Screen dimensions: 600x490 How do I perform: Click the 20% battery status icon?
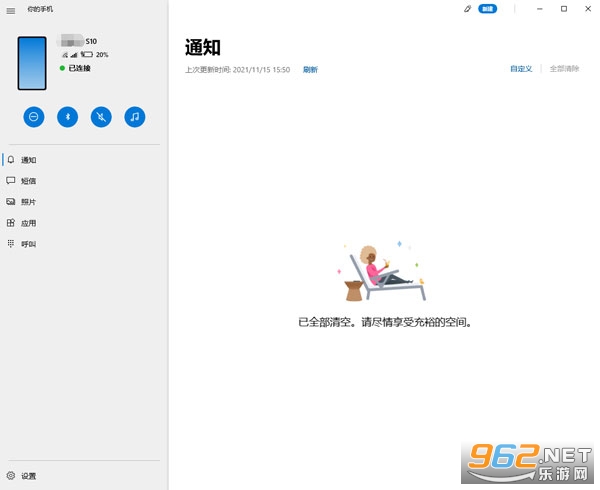point(87,55)
